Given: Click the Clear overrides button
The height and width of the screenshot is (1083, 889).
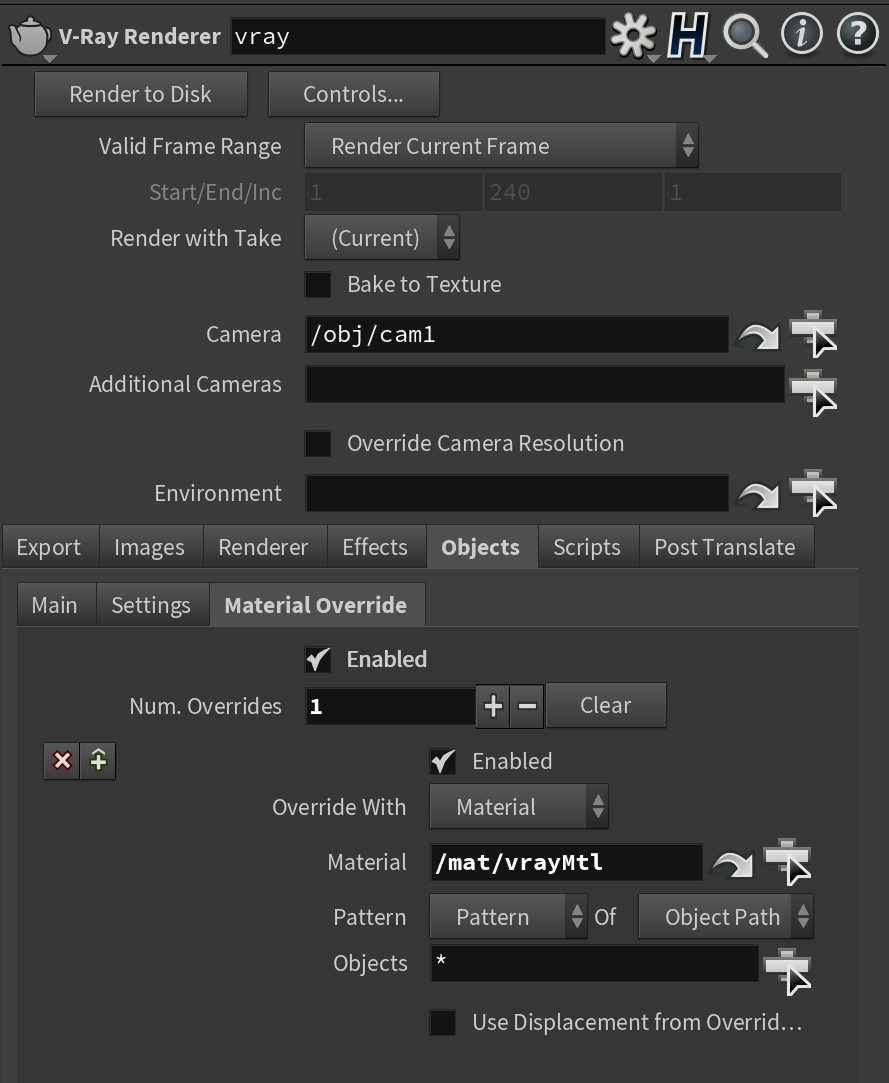Looking at the screenshot, I should point(606,705).
